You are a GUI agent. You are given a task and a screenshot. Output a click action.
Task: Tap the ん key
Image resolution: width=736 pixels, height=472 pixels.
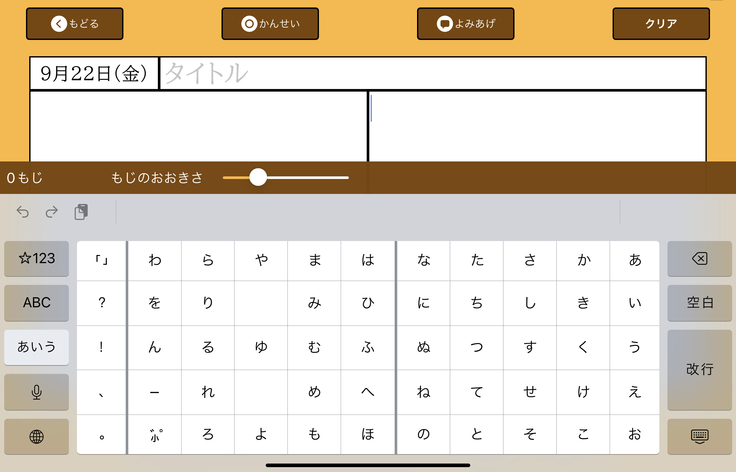pyautogui.click(x=154, y=347)
